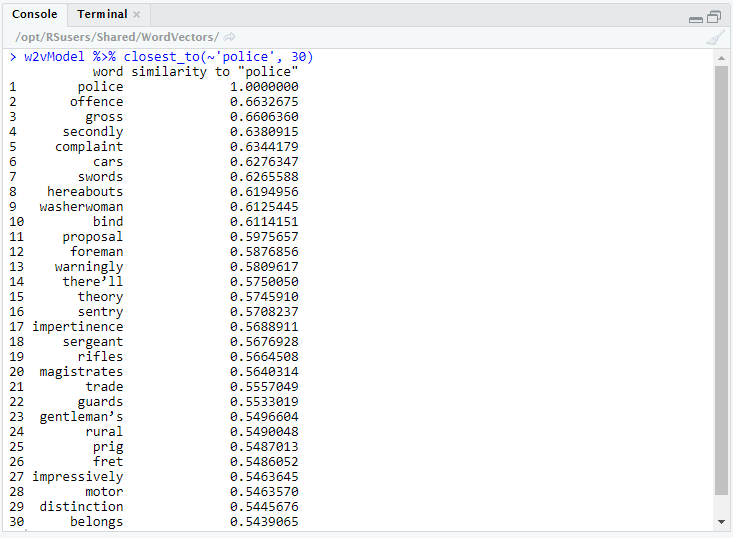733x538 pixels.
Task: Click the word 'washerwoman' in output
Action: (82, 207)
